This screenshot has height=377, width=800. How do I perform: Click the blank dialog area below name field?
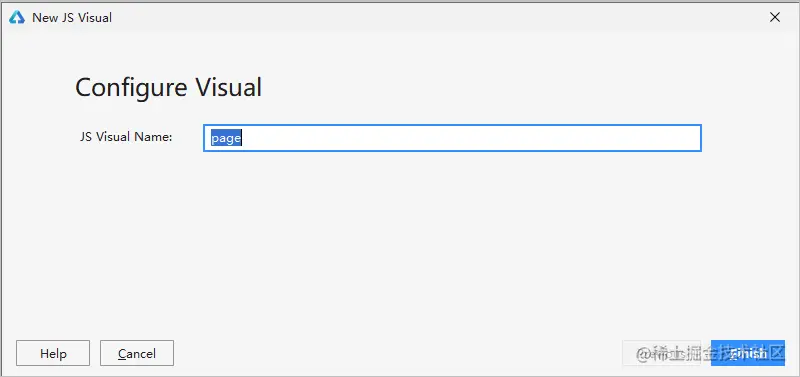(398, 240)
